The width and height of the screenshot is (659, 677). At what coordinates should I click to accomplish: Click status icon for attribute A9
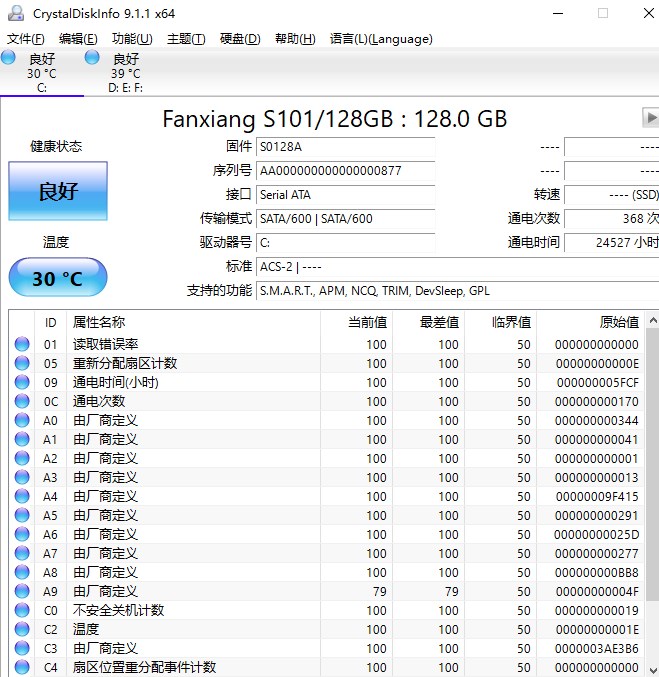click(22, 591)
